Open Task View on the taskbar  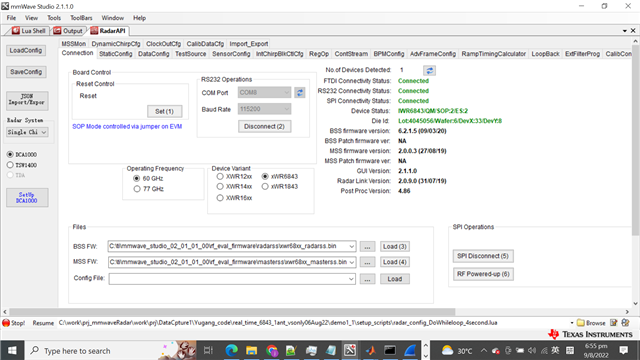[x=208, y=351]
